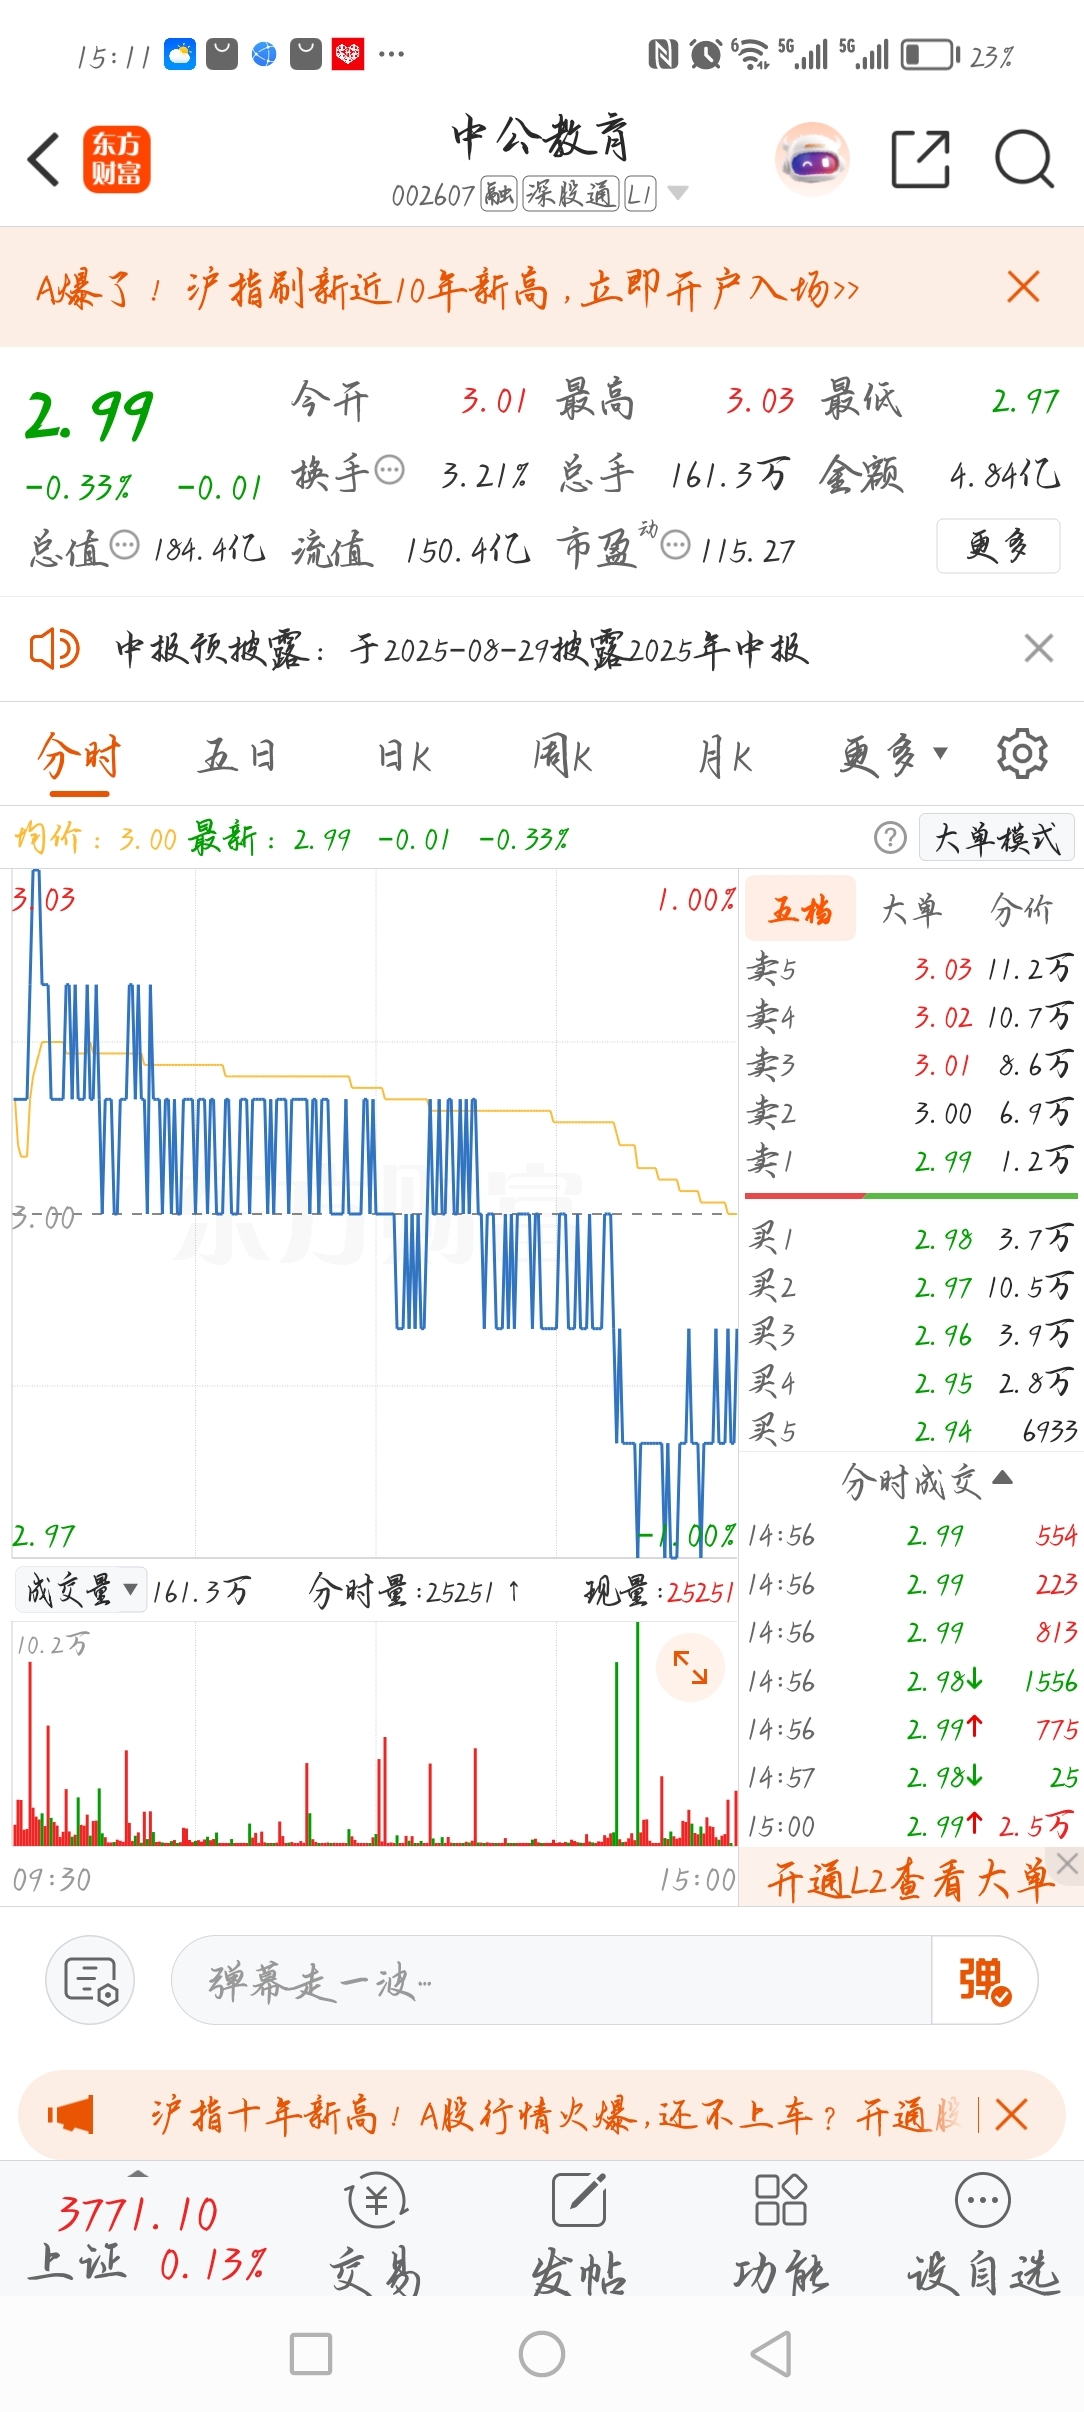Screen dimensions: 1084x2412
Task: Tap the L1 level tag
Action: point(640,194)
